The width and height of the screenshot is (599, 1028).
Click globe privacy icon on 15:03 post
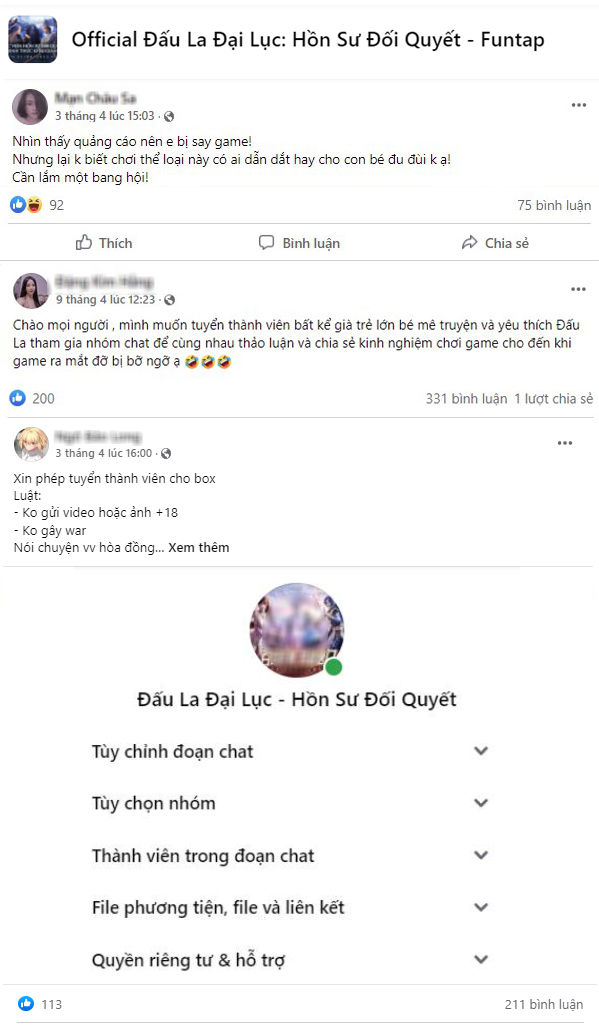pos(169,116)
